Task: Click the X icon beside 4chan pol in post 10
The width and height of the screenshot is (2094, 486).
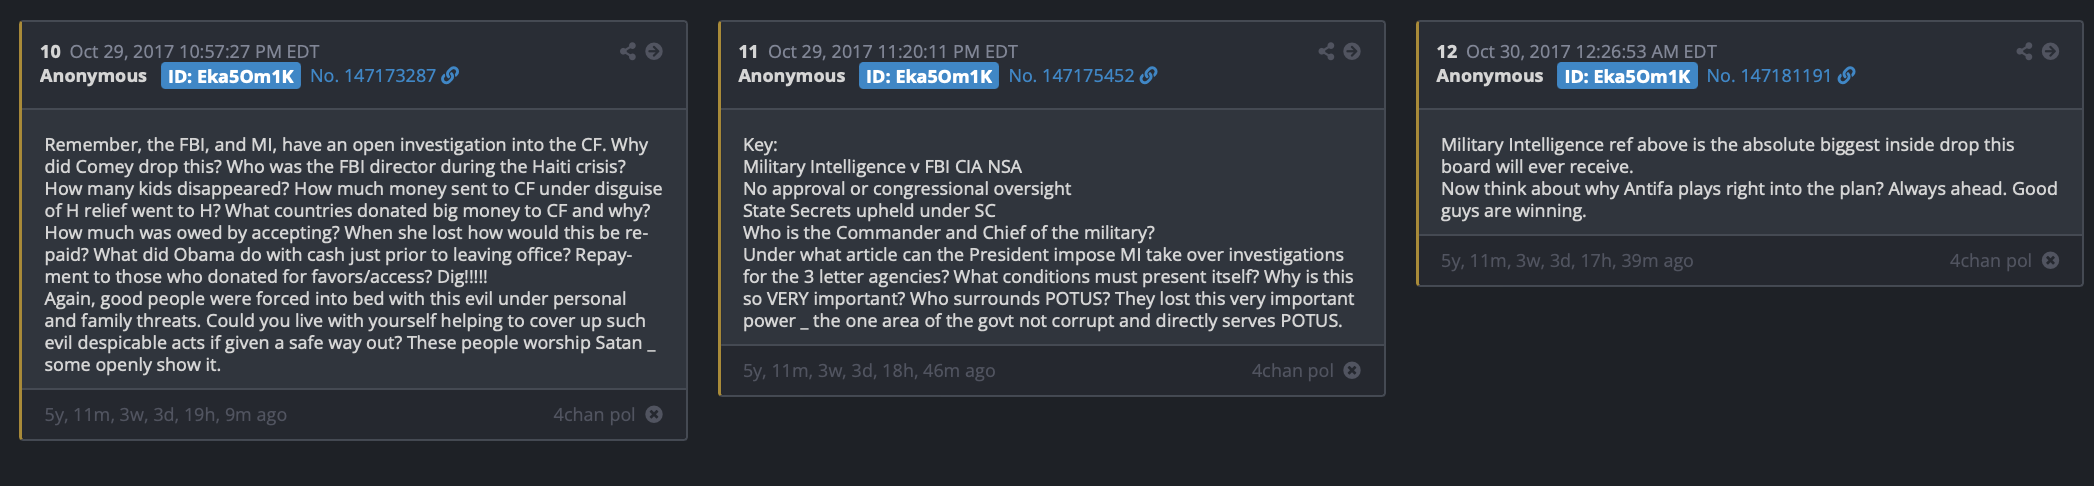Action: click(x=654, y=414)
